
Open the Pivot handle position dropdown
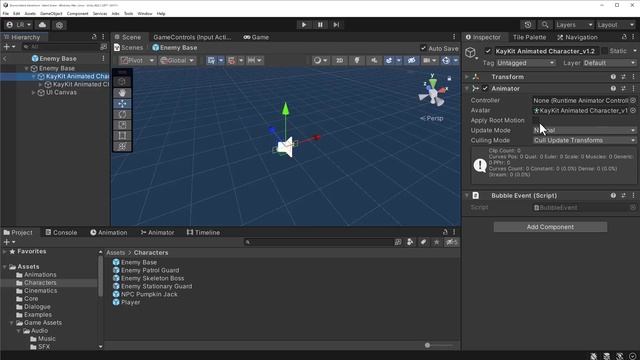(x=138, y=60)
